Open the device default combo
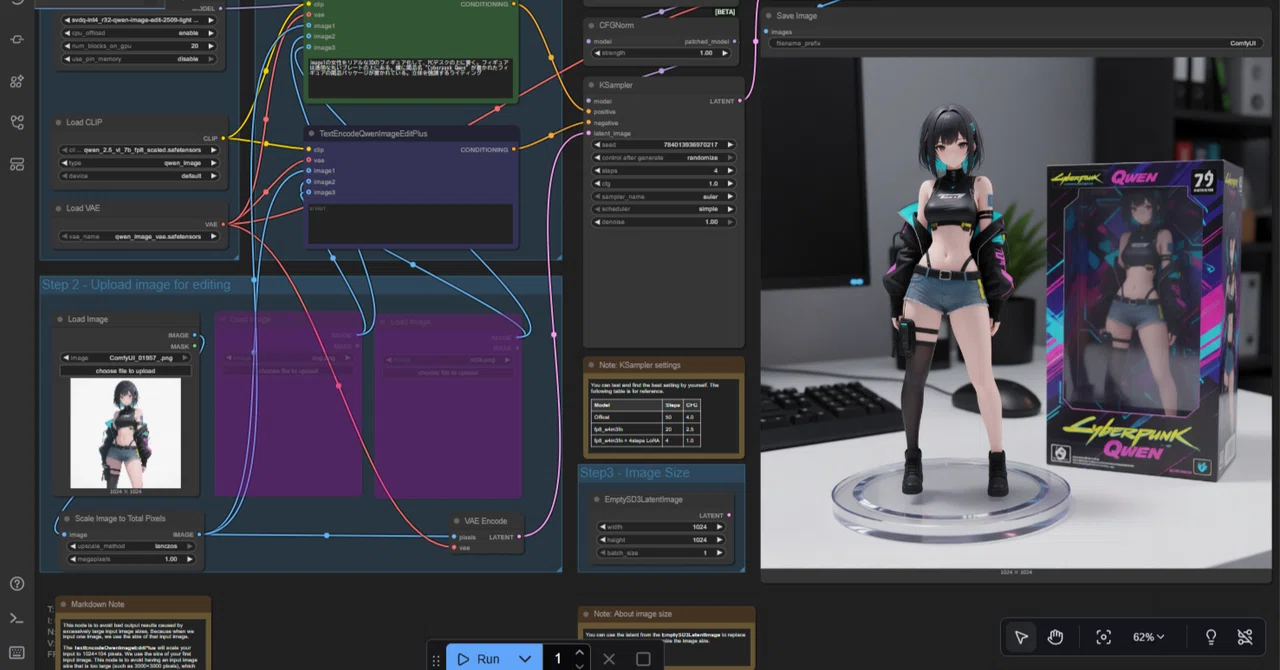The image size is (1280, 670). pos(140,176)
